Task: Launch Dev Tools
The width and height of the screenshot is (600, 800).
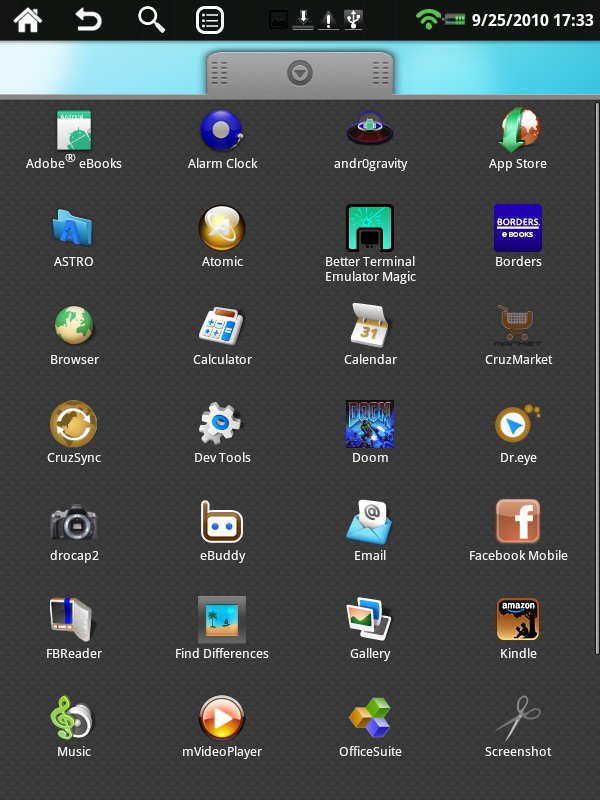Action: 220,423
